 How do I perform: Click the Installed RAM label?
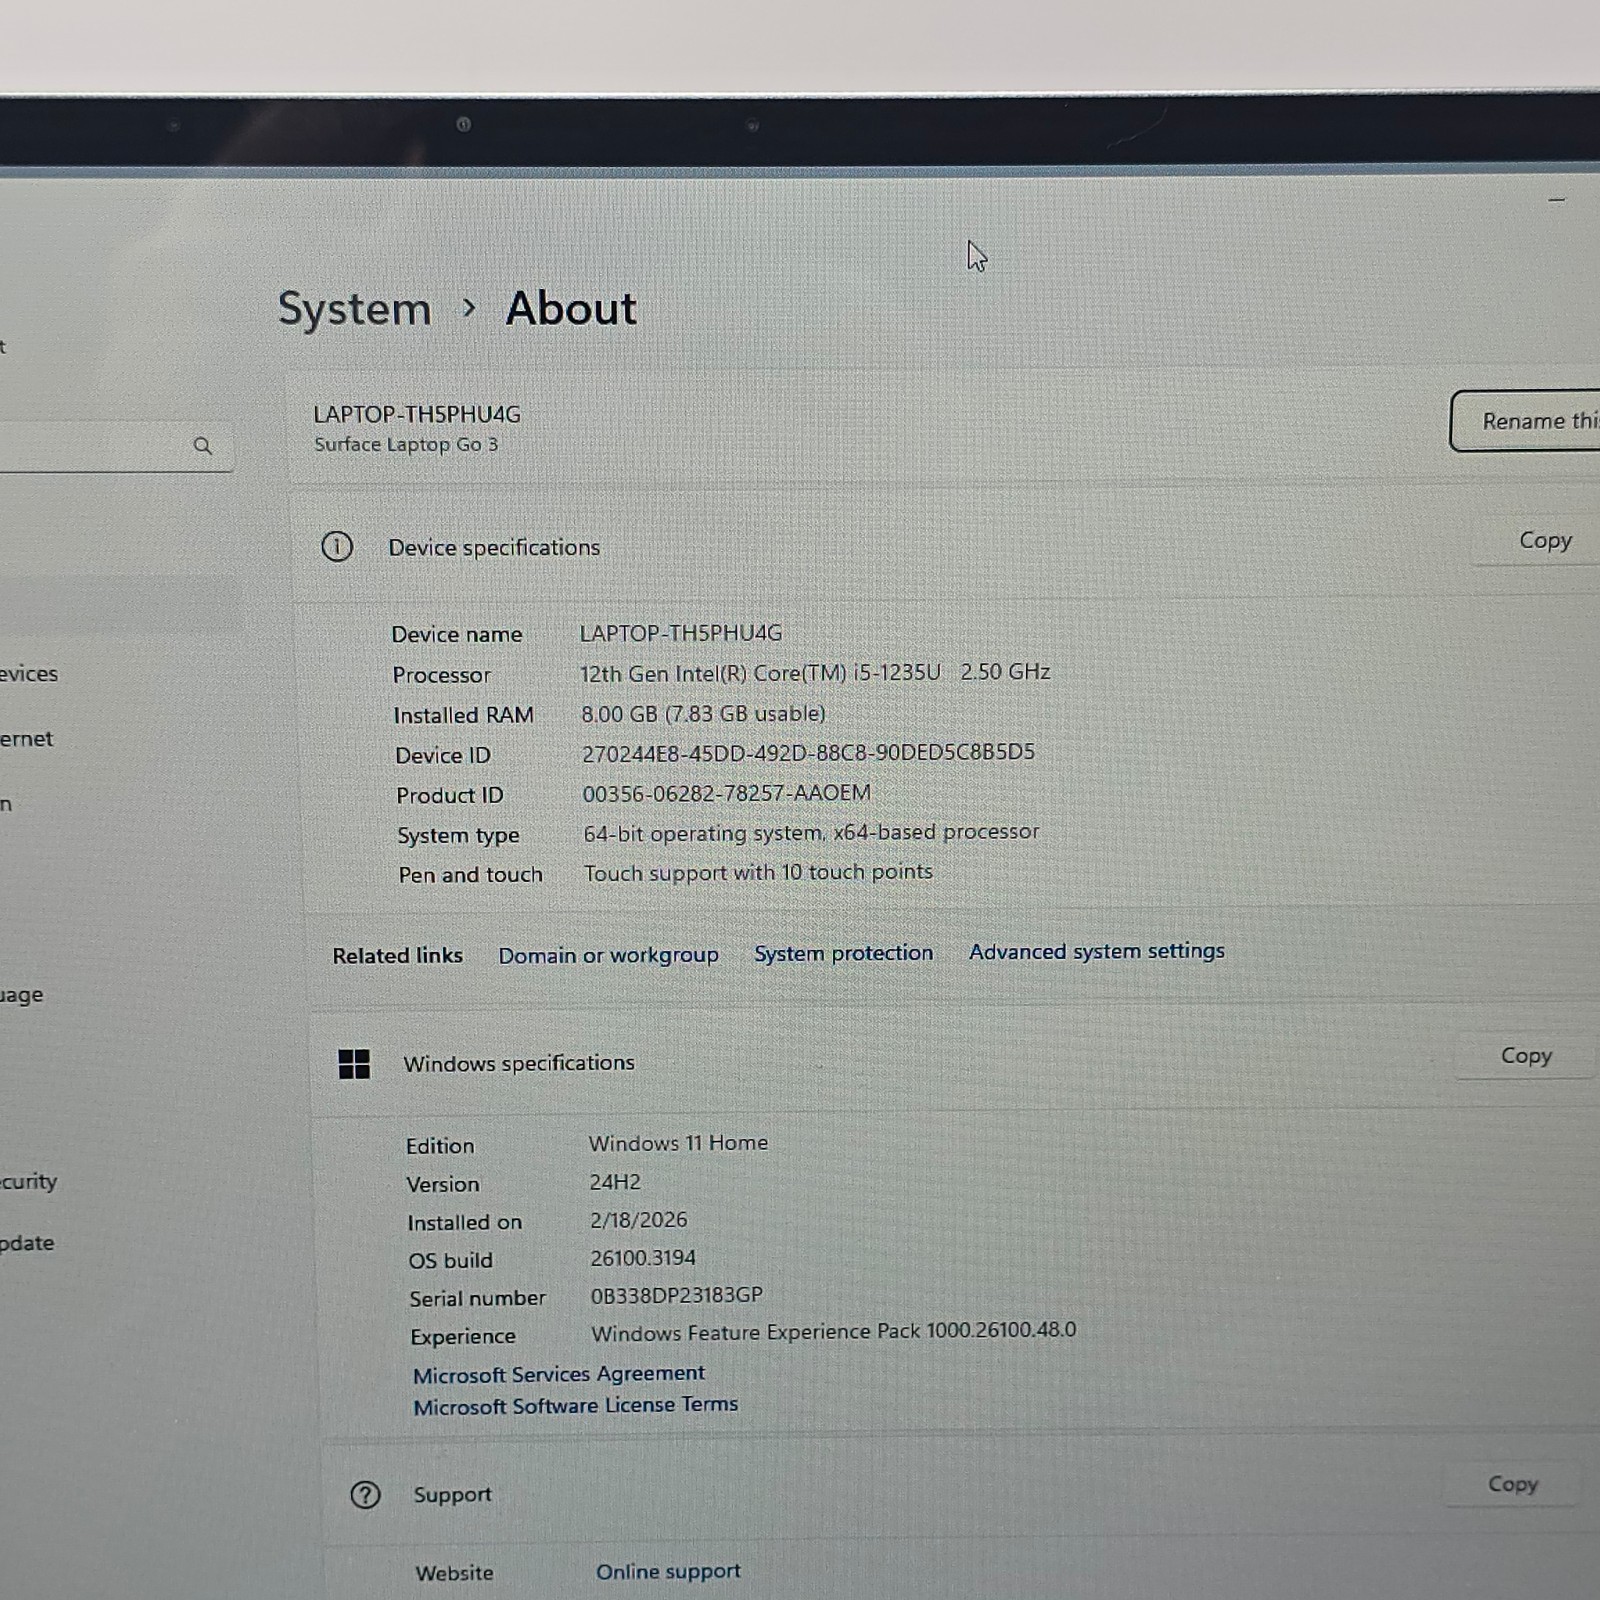tap(463, 715)
